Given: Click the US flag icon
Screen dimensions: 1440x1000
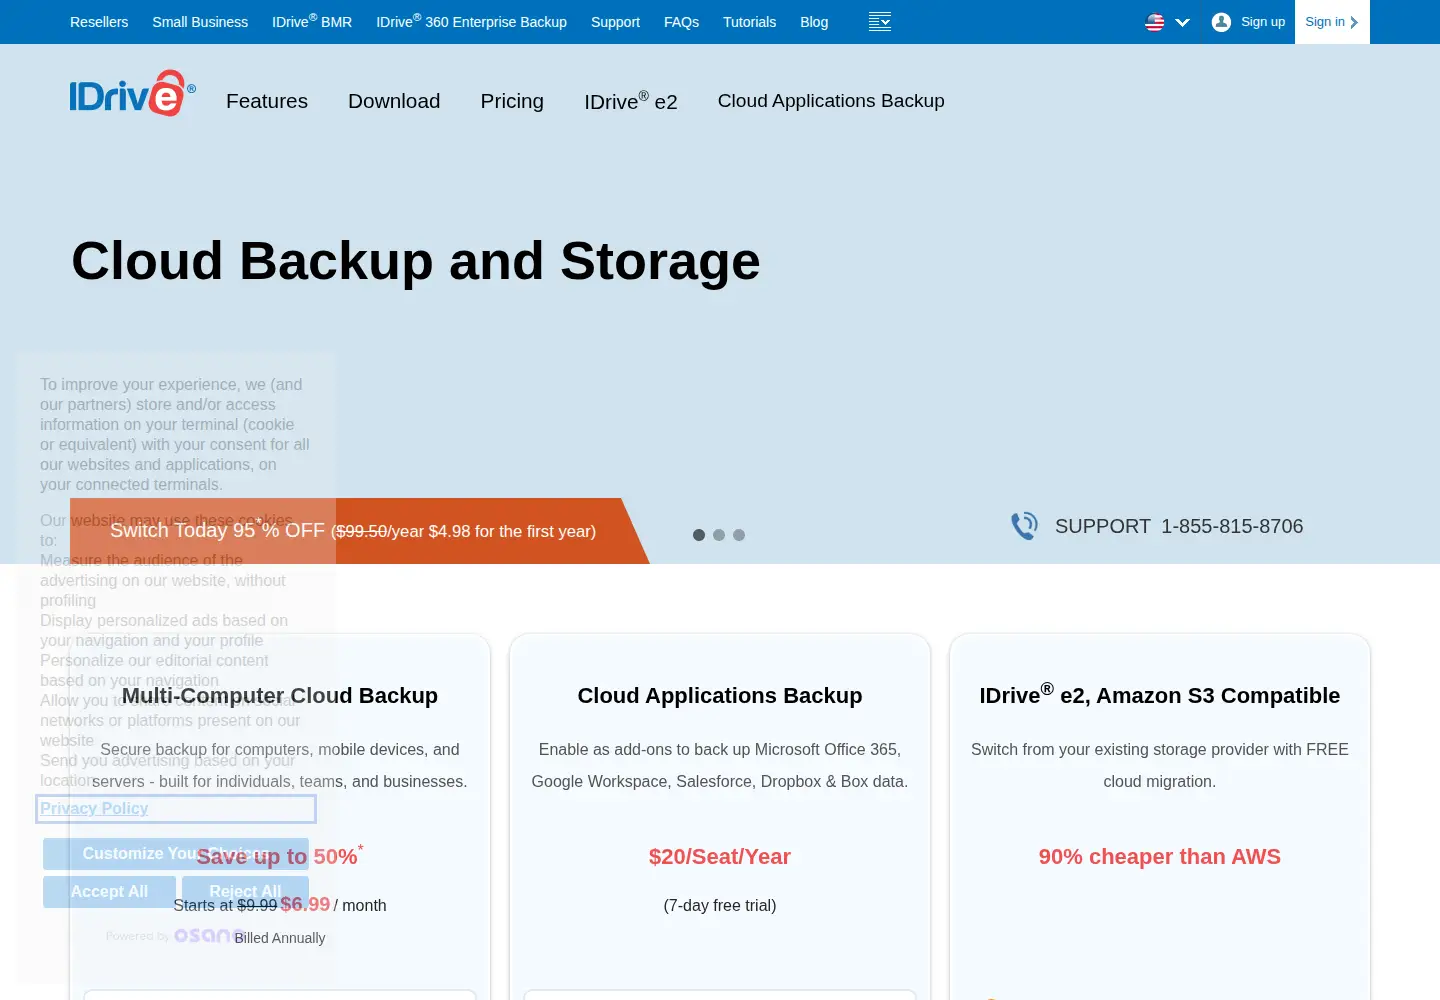Looking at the screenshot, I should (1155, 22).
